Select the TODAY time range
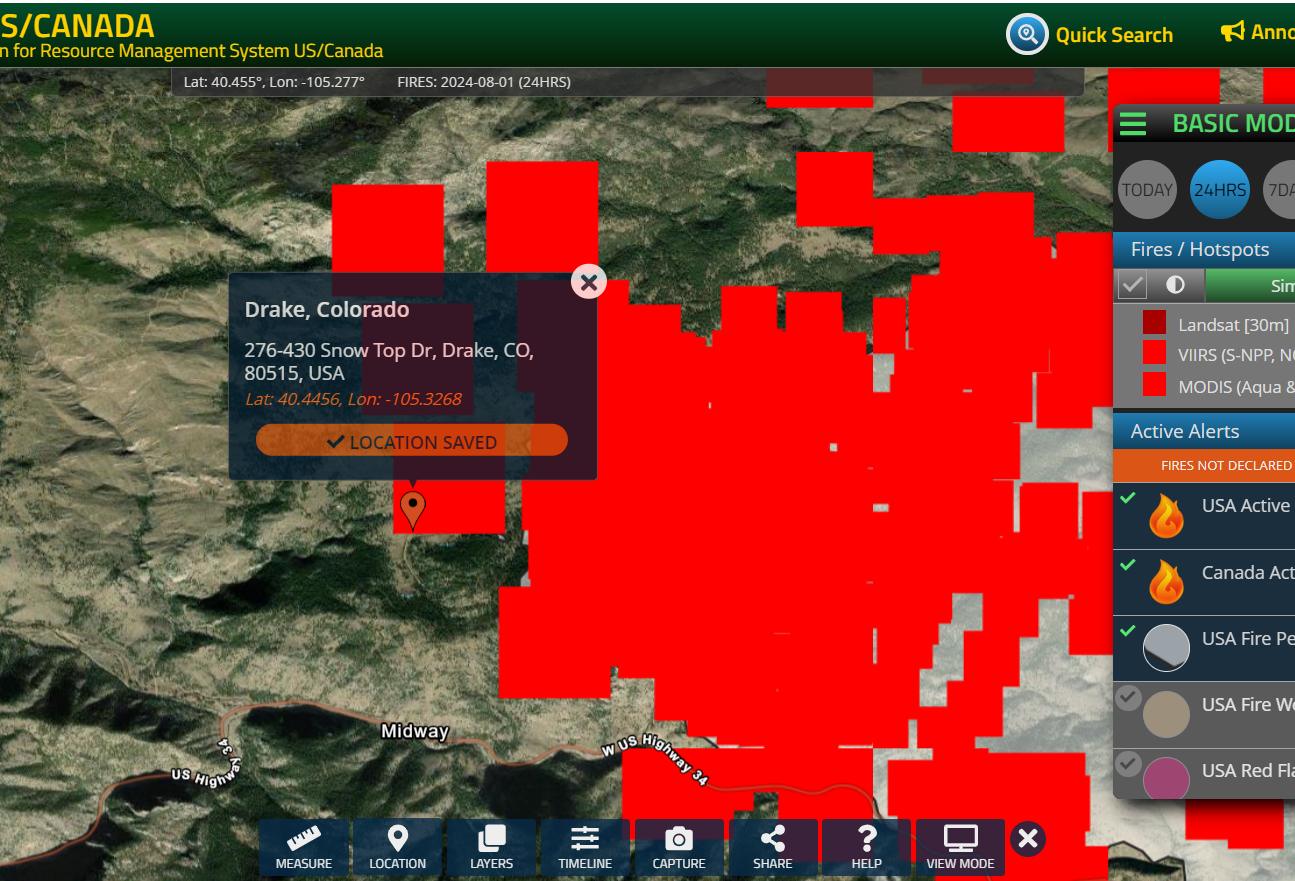This screenshot has width=1295, height=881. [x=1147, y=190]
